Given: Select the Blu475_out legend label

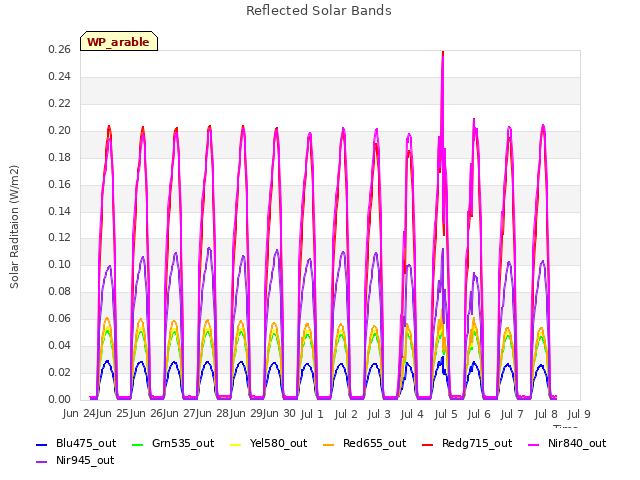Looking at the screenshot, I should pyautogui.click(x=86, y=444).
